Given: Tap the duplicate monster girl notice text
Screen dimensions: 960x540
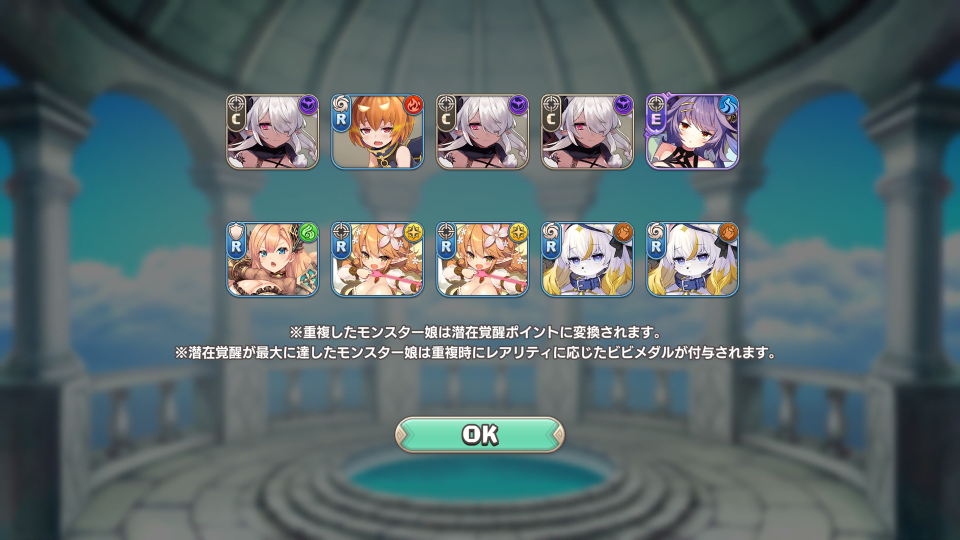Looking at the screenshot, I should pos(476,332).
